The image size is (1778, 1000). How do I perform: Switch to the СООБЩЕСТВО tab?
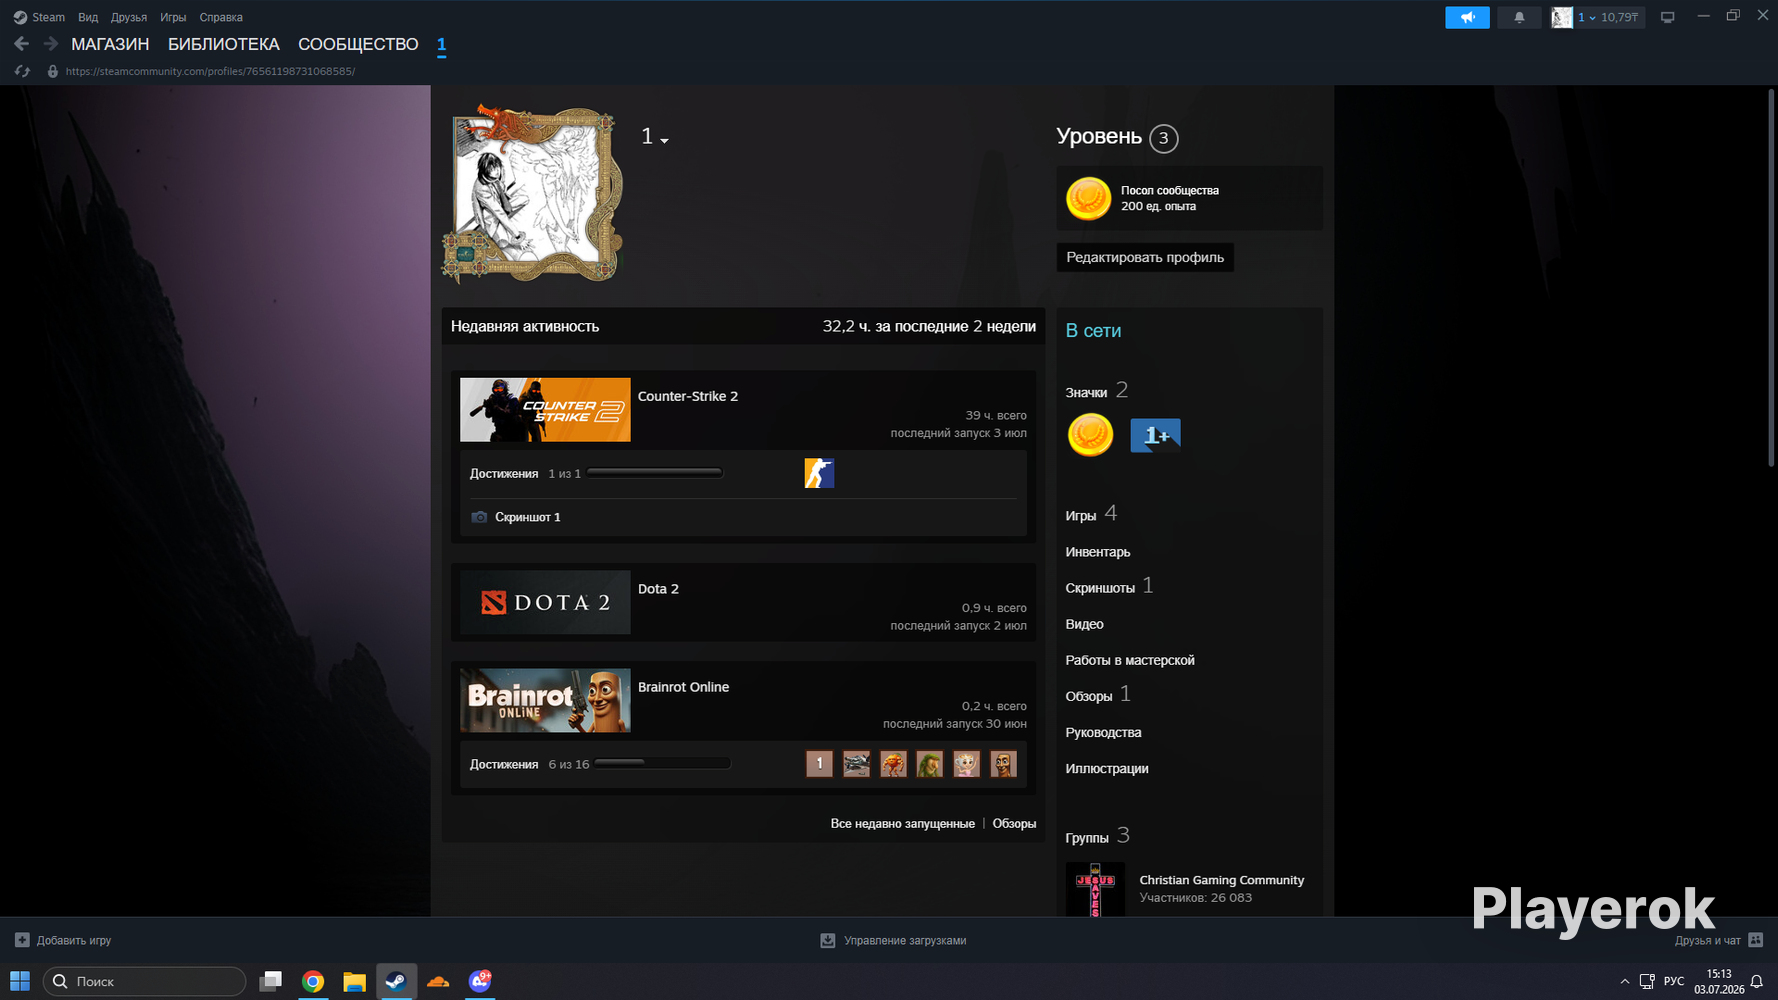point(358,44)
